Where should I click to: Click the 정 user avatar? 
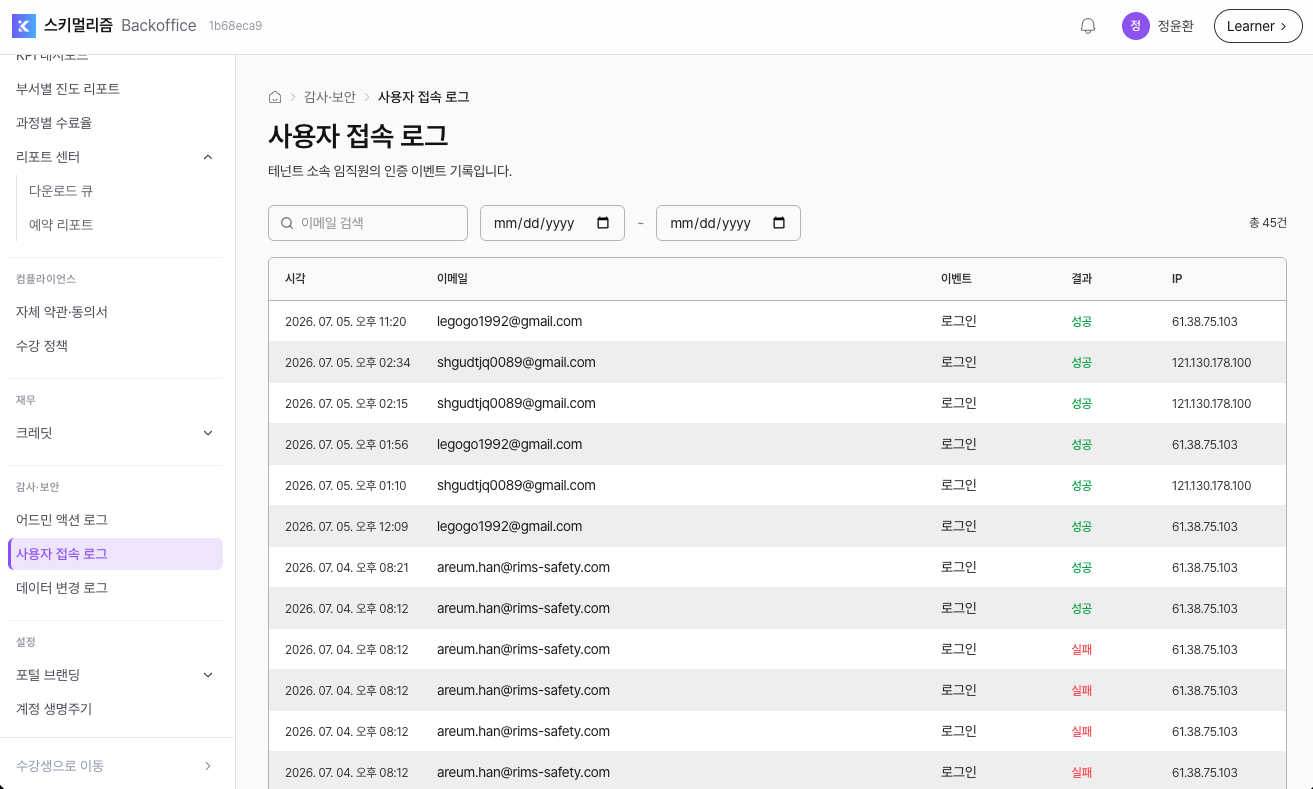[1135, 26]
